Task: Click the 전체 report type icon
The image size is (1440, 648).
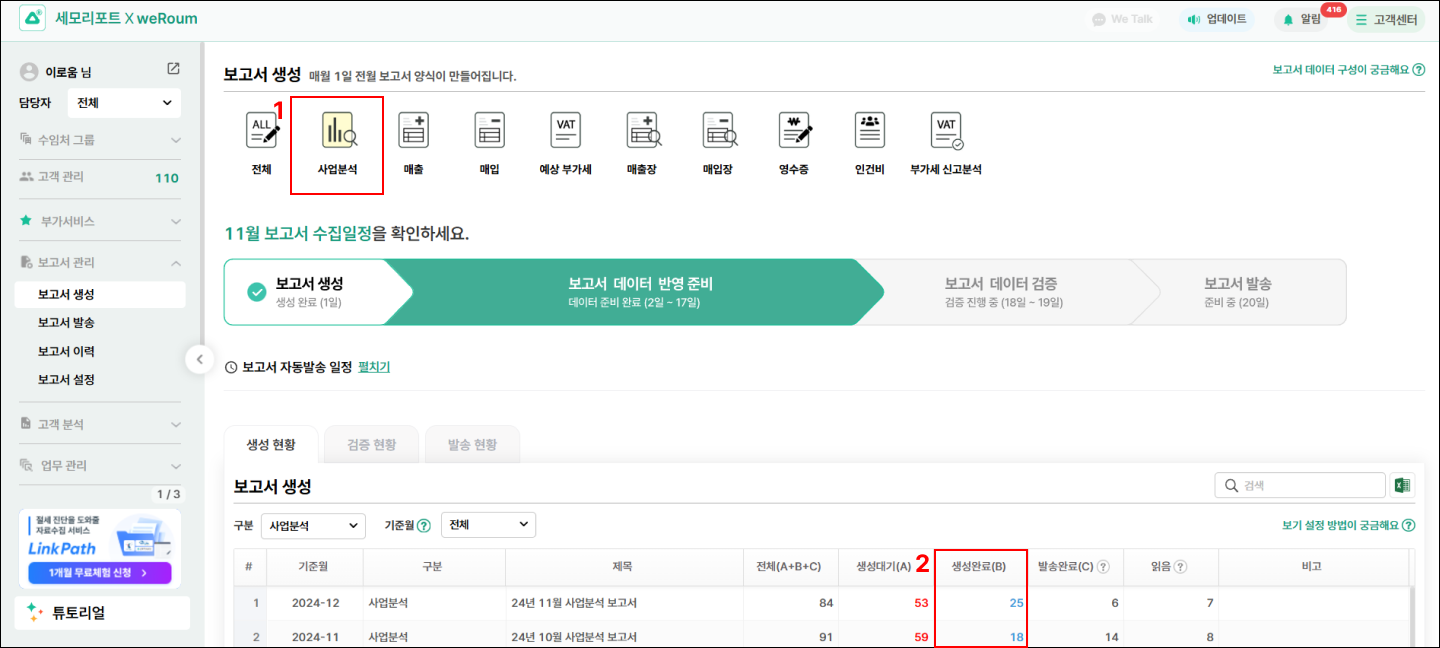Action: (x=262, y=132)
